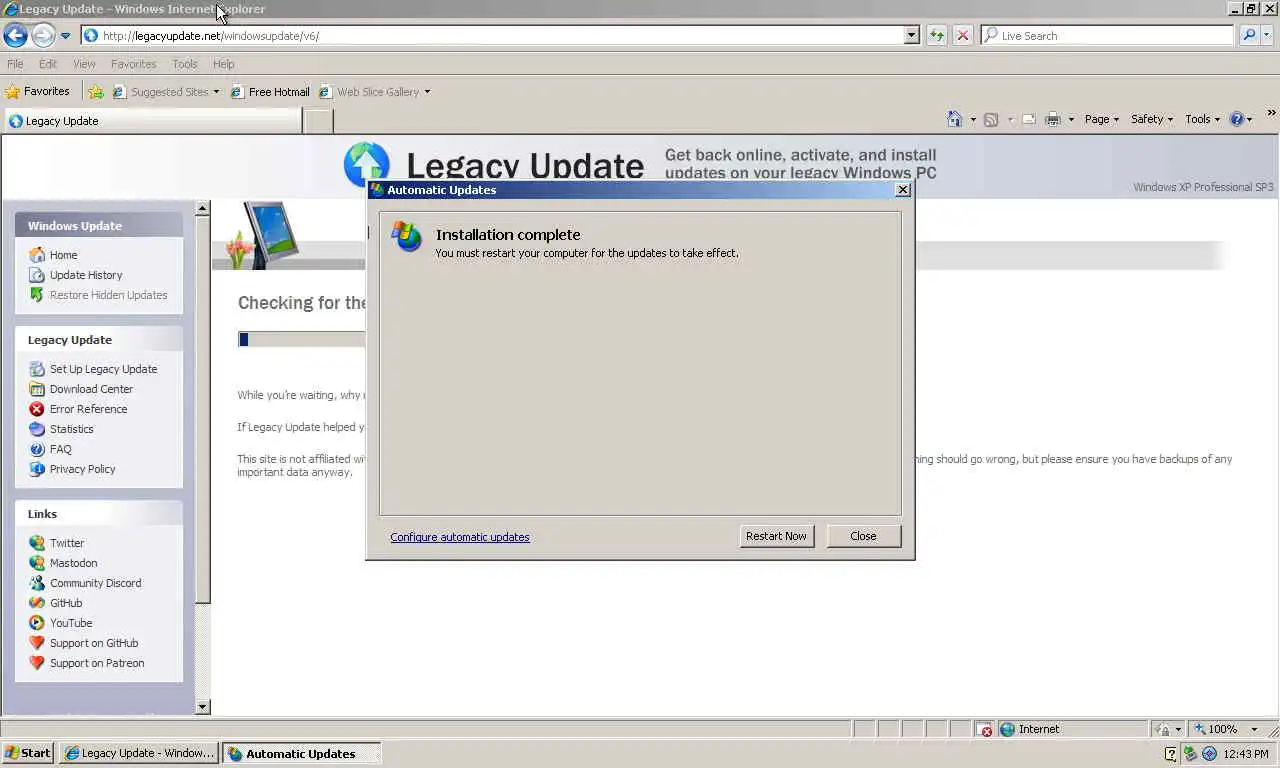This screenshot has width=1280, height=768.
Task: Click the Close button in the updates dialog
Action: [x=863, y=536]
